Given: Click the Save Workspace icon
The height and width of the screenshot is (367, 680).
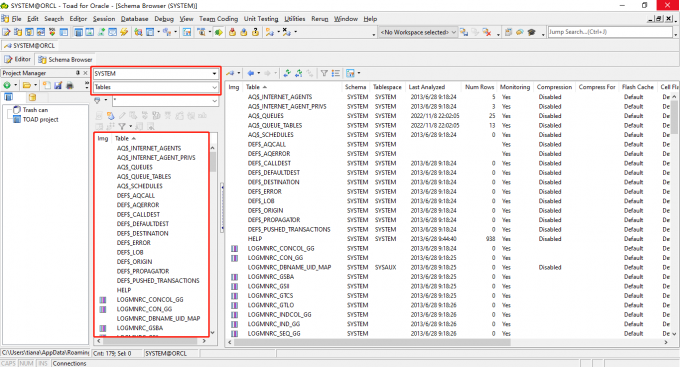Looking at the screenshot, I should [464, 32].
